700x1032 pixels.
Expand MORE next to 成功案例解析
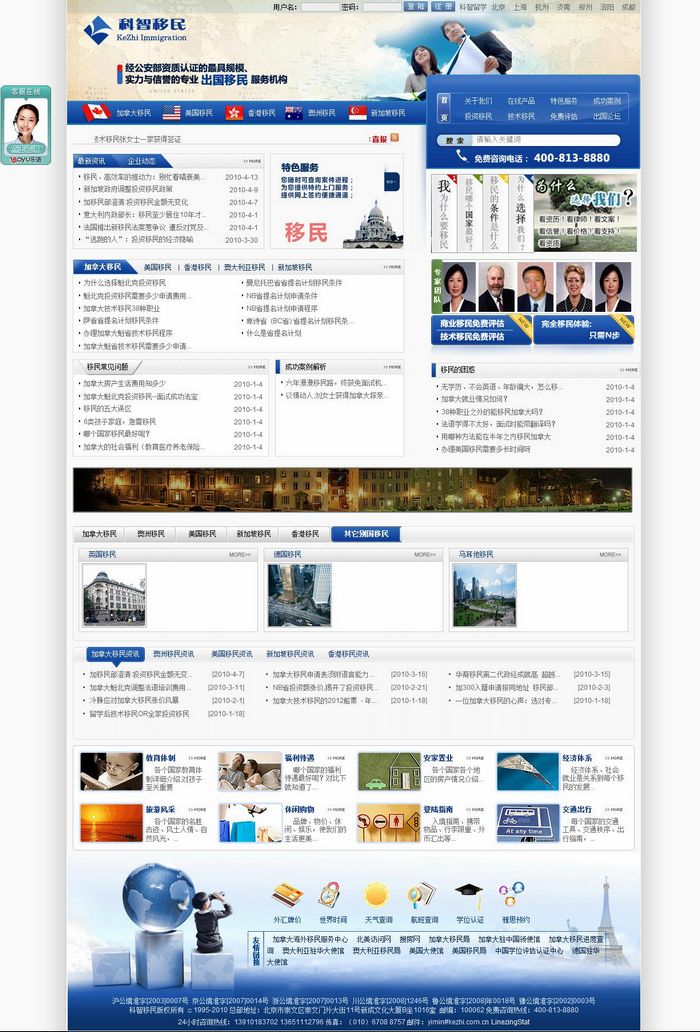pos(391,367)
